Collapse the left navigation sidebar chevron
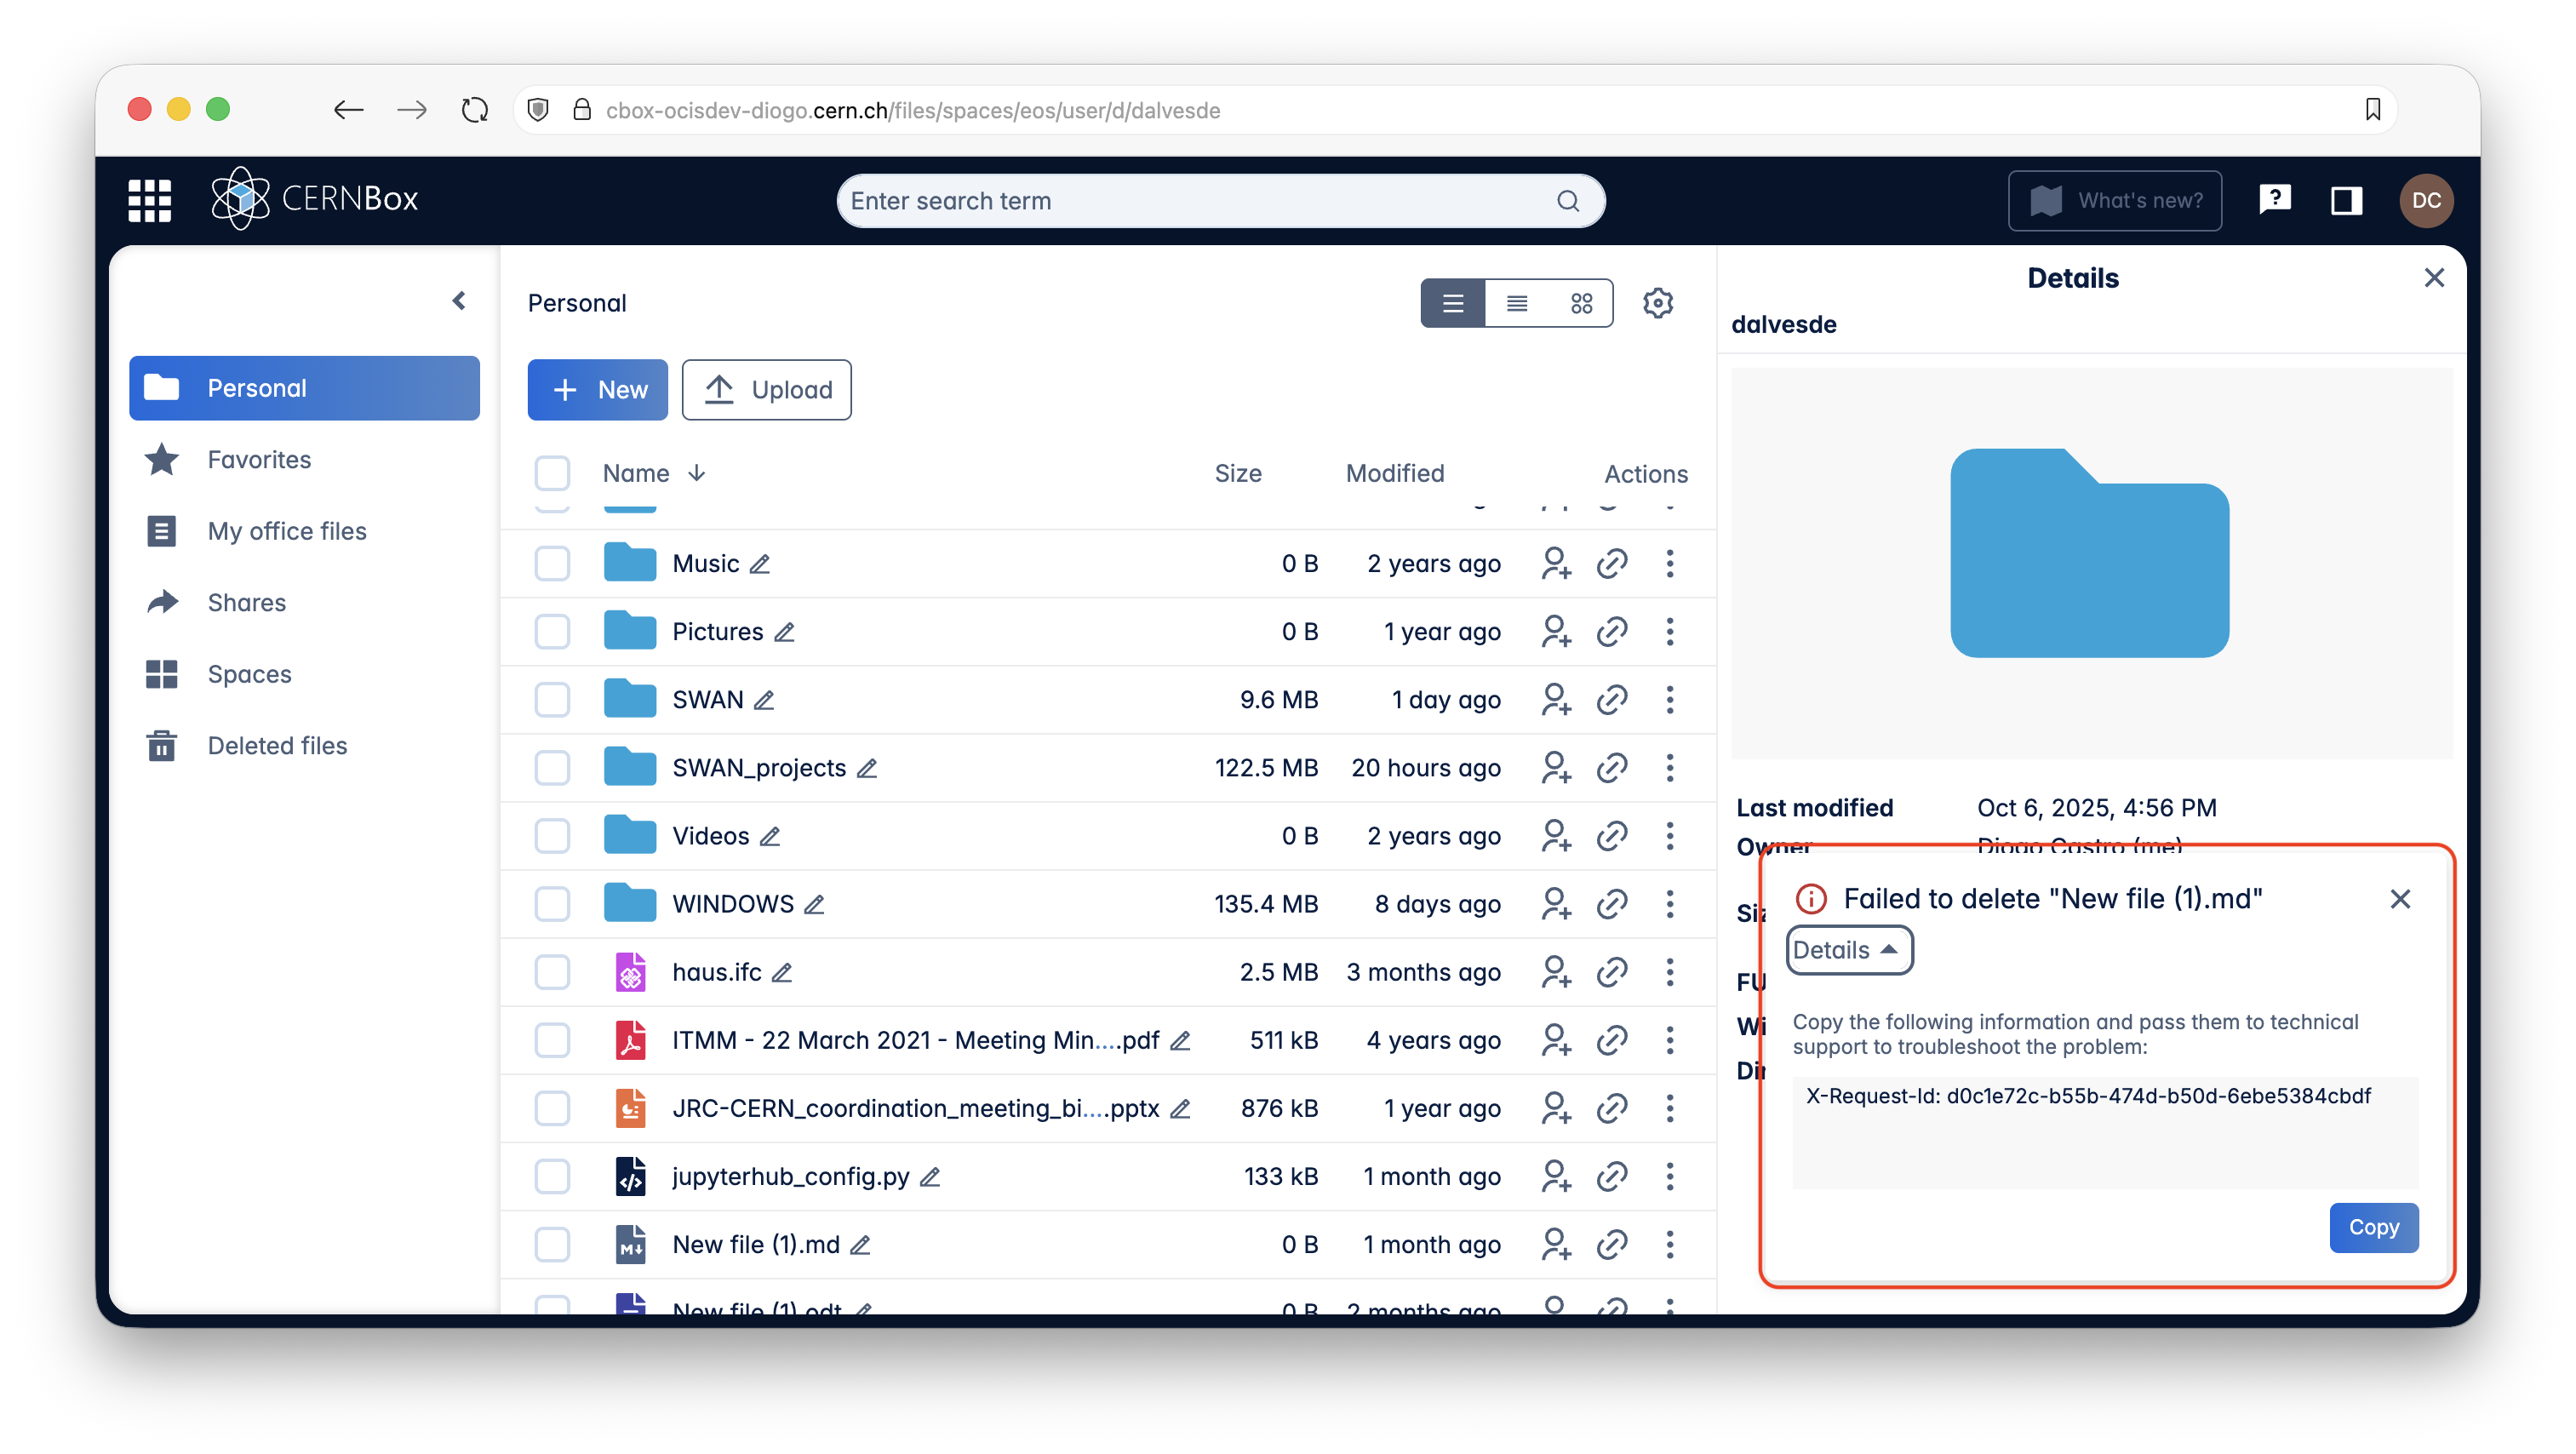2576x1454 pixels. tap(459, 301)
